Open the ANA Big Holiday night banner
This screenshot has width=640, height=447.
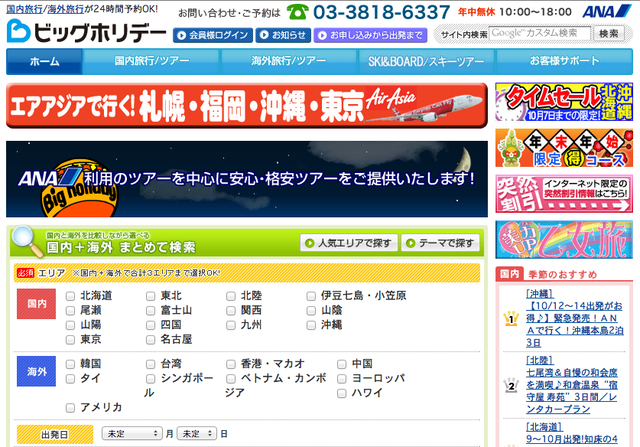coord(247,179)
